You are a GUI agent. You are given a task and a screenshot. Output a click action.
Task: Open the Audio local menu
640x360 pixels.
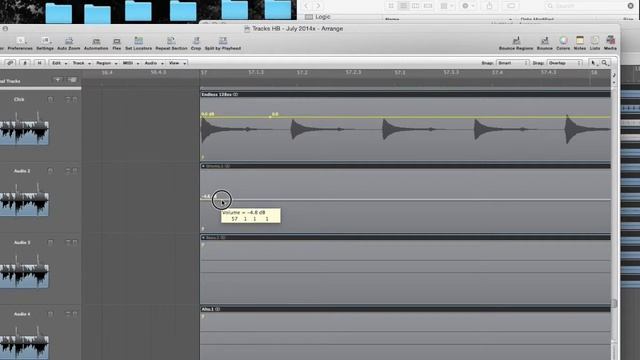(x=153, y=63)
